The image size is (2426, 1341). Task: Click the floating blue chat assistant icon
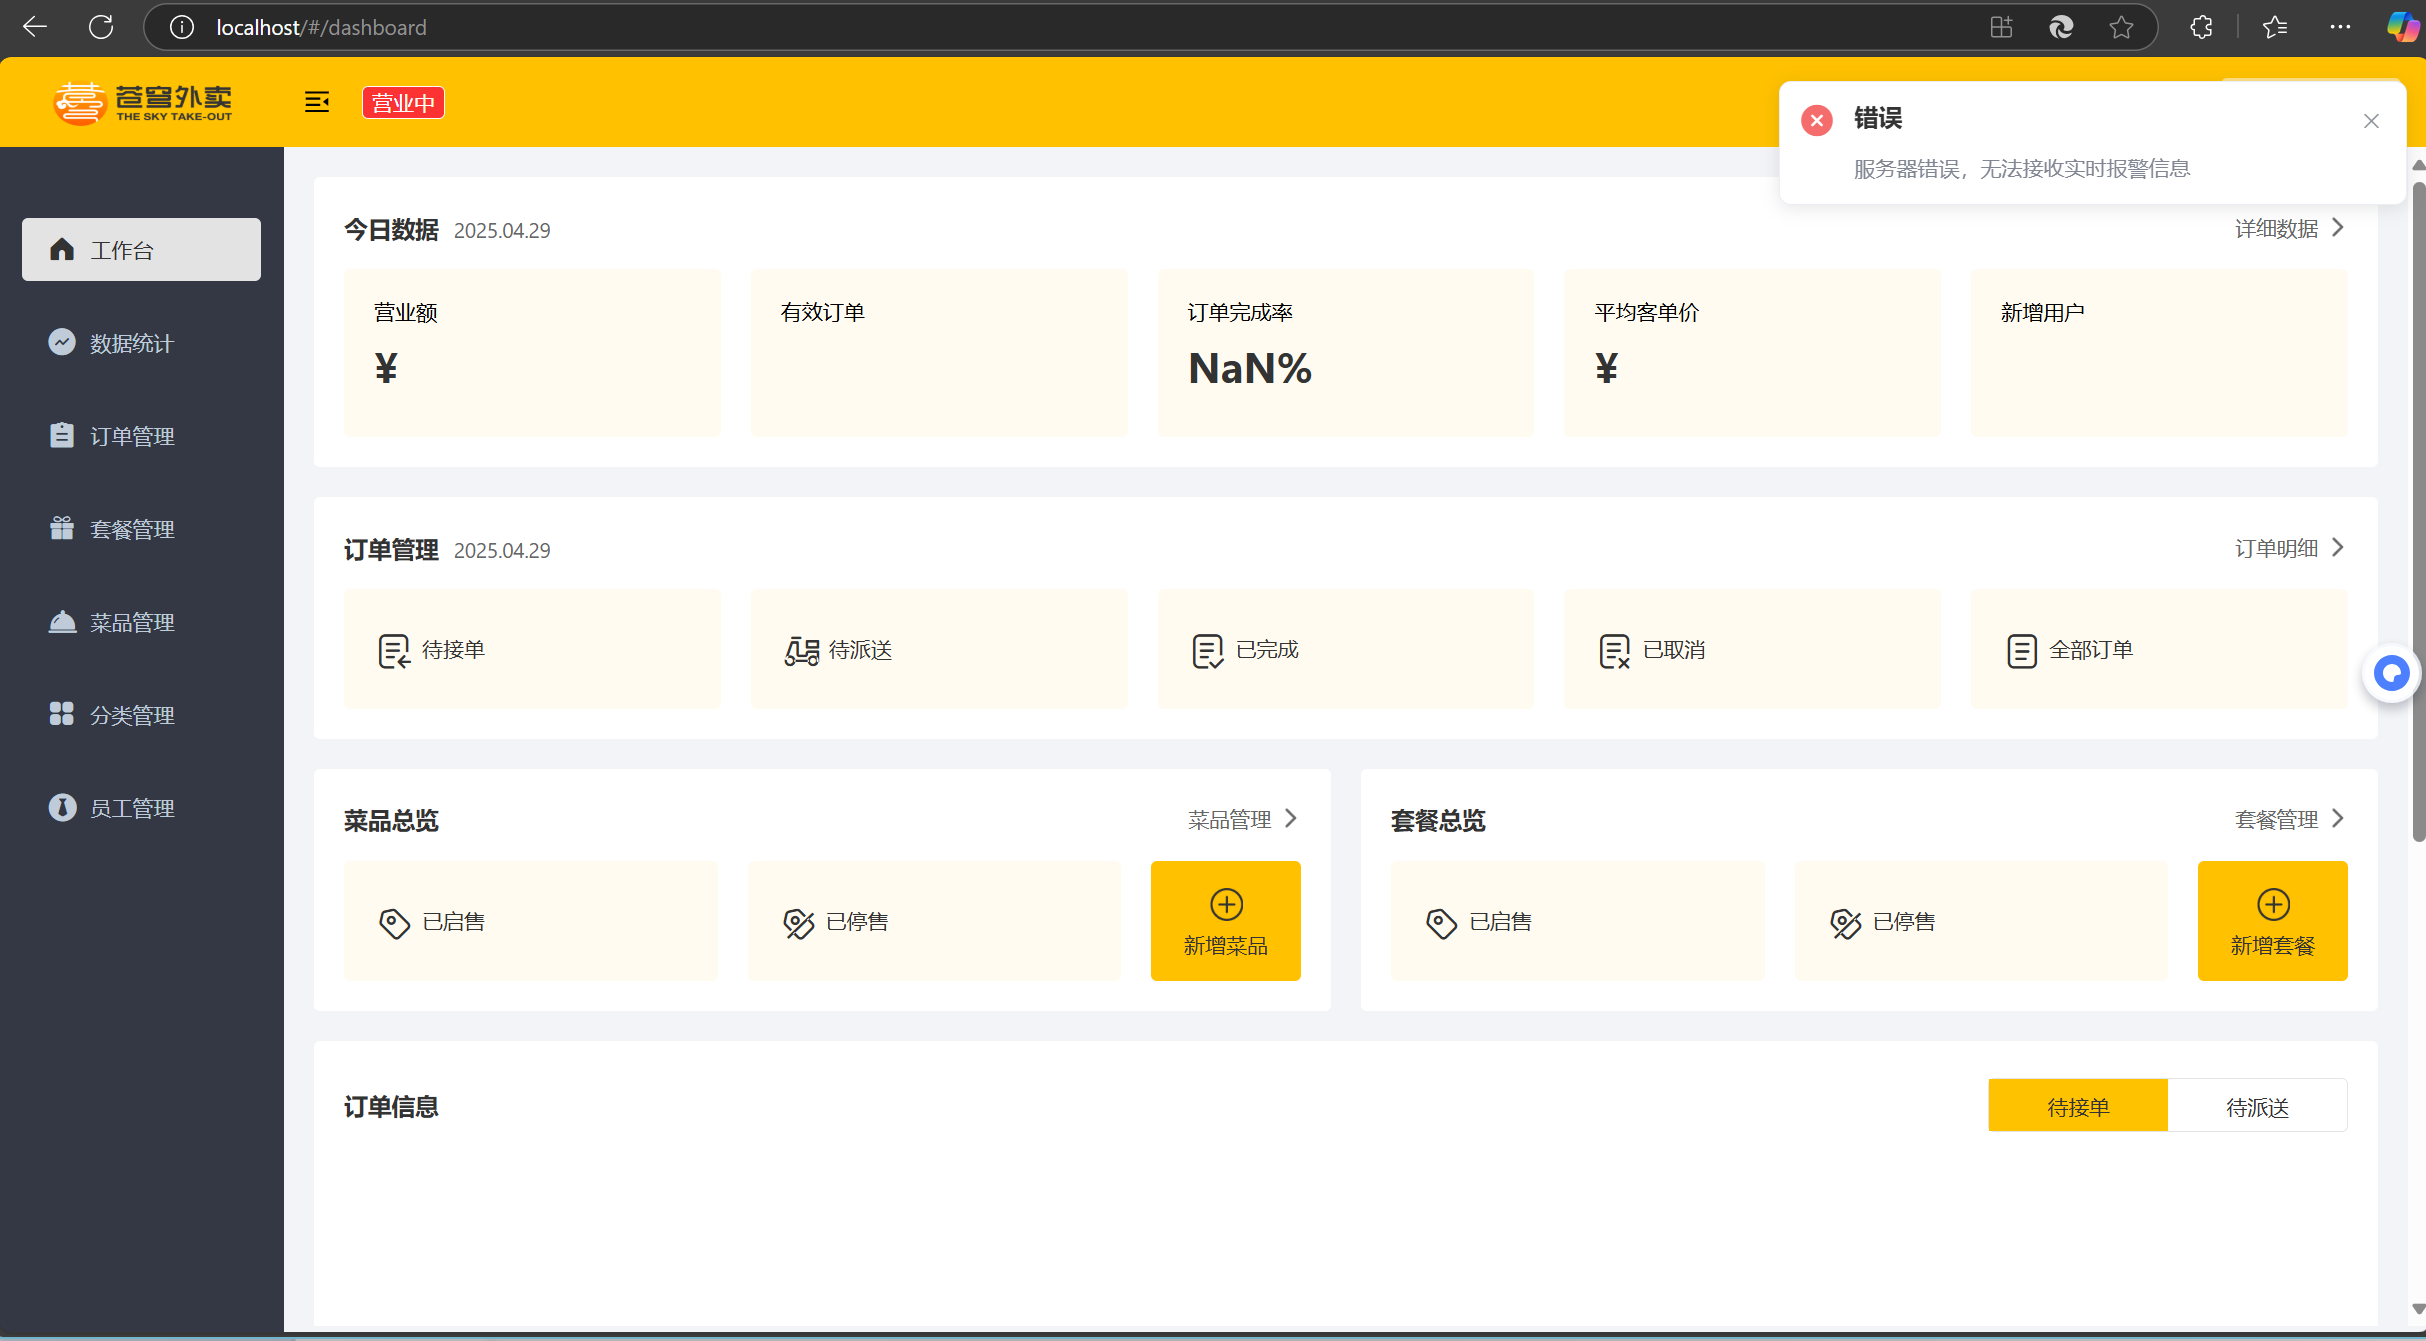2391,673
